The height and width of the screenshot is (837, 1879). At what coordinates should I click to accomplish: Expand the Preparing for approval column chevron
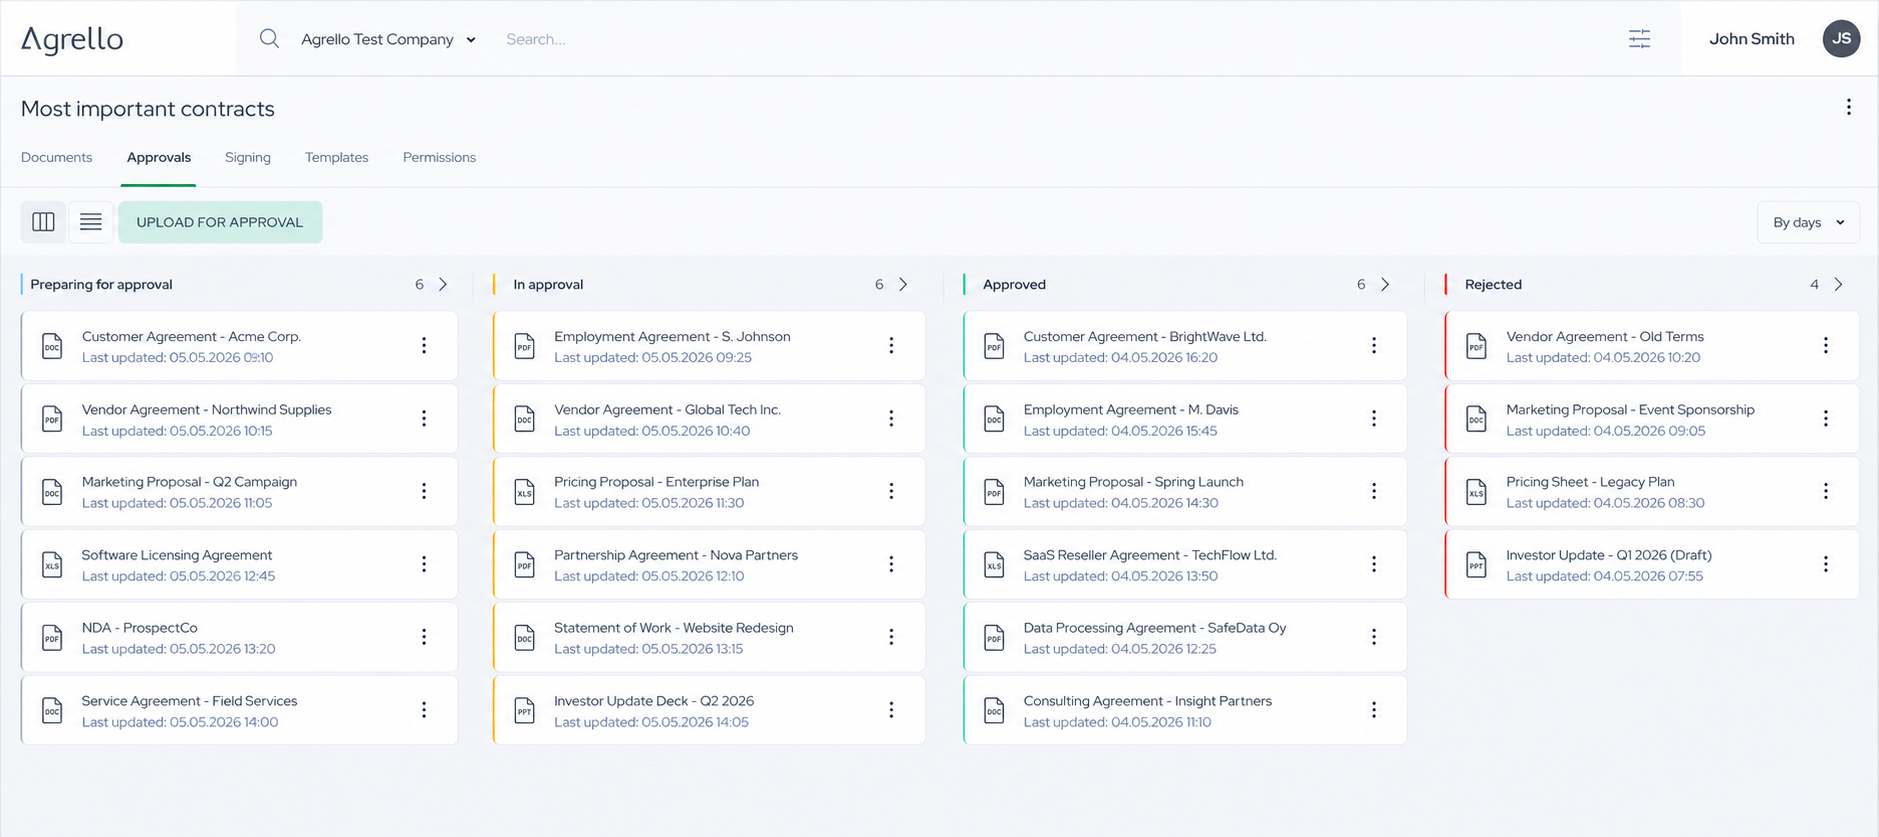443,284
